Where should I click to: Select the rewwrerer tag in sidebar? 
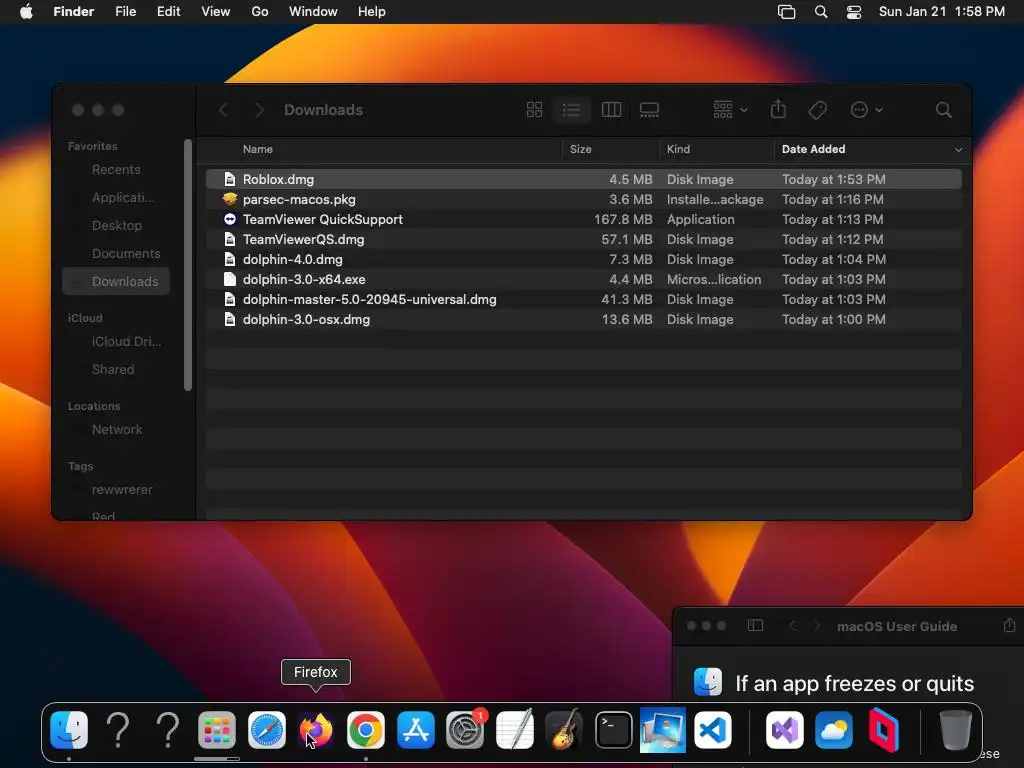tap(116, 490)
